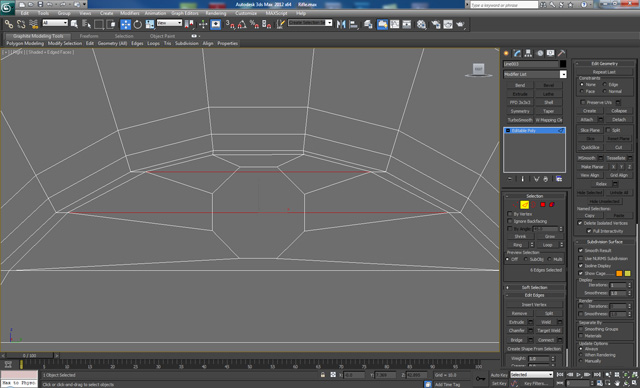Open the MAXScript menu
Screen dimensions: 640x388
coord(276,13)
